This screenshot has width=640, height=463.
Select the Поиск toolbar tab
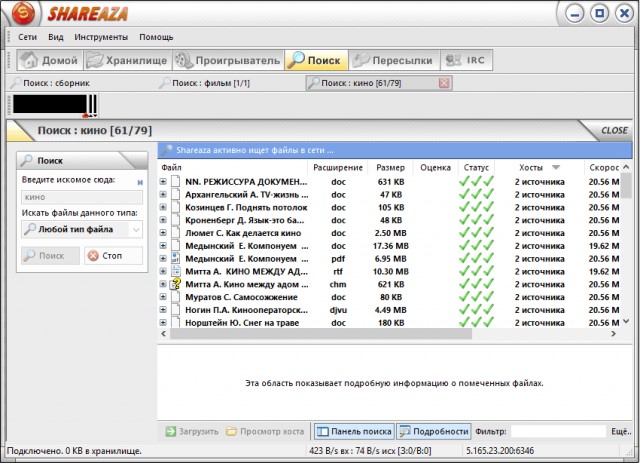[x=316, y=60]
